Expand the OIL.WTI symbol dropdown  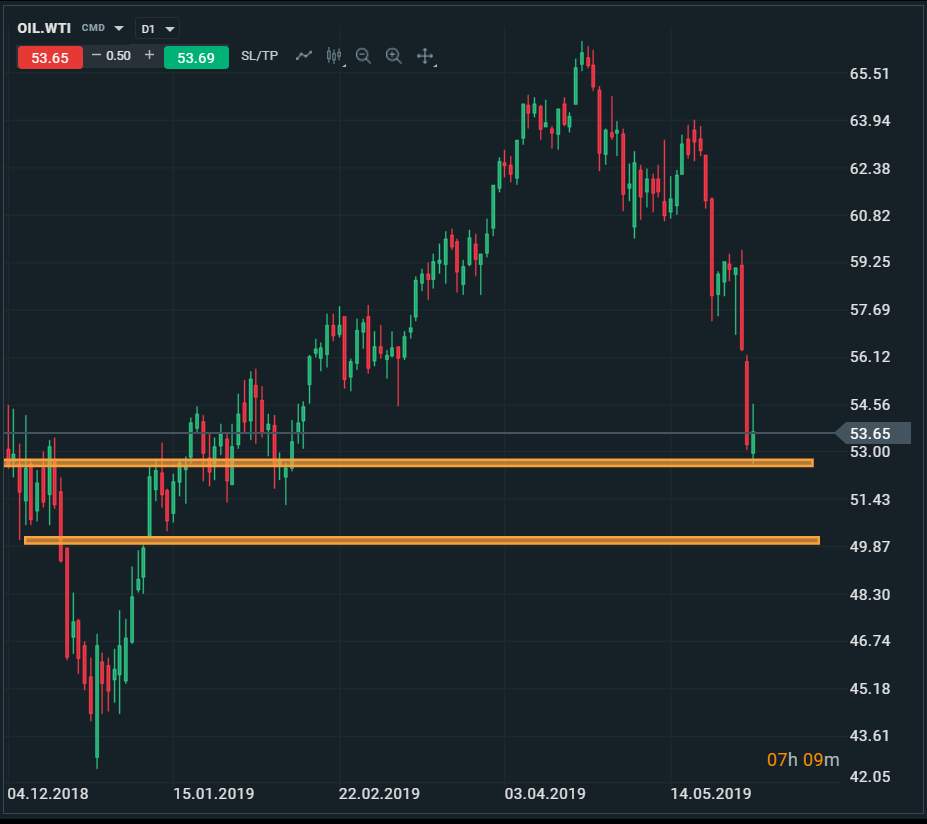119,29
